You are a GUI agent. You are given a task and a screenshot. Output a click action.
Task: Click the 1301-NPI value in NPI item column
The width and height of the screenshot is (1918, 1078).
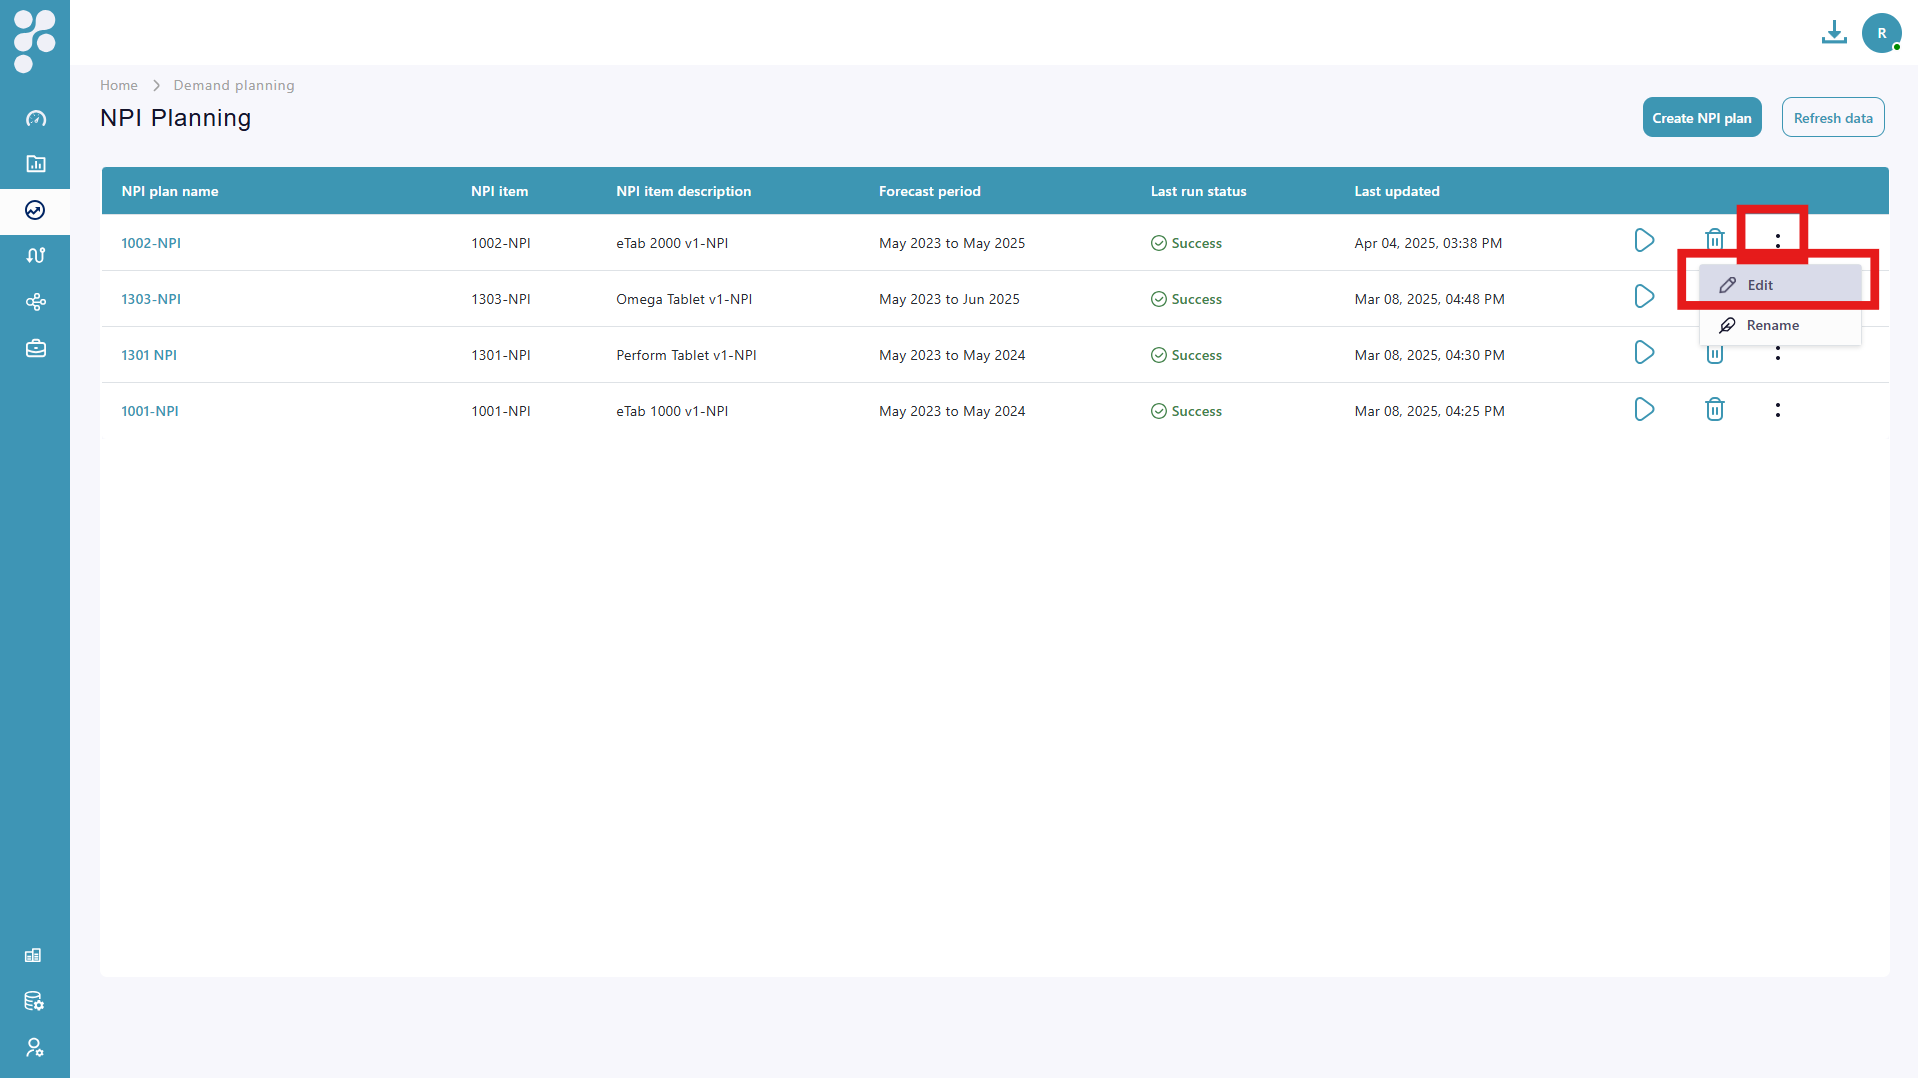(501, 355)
